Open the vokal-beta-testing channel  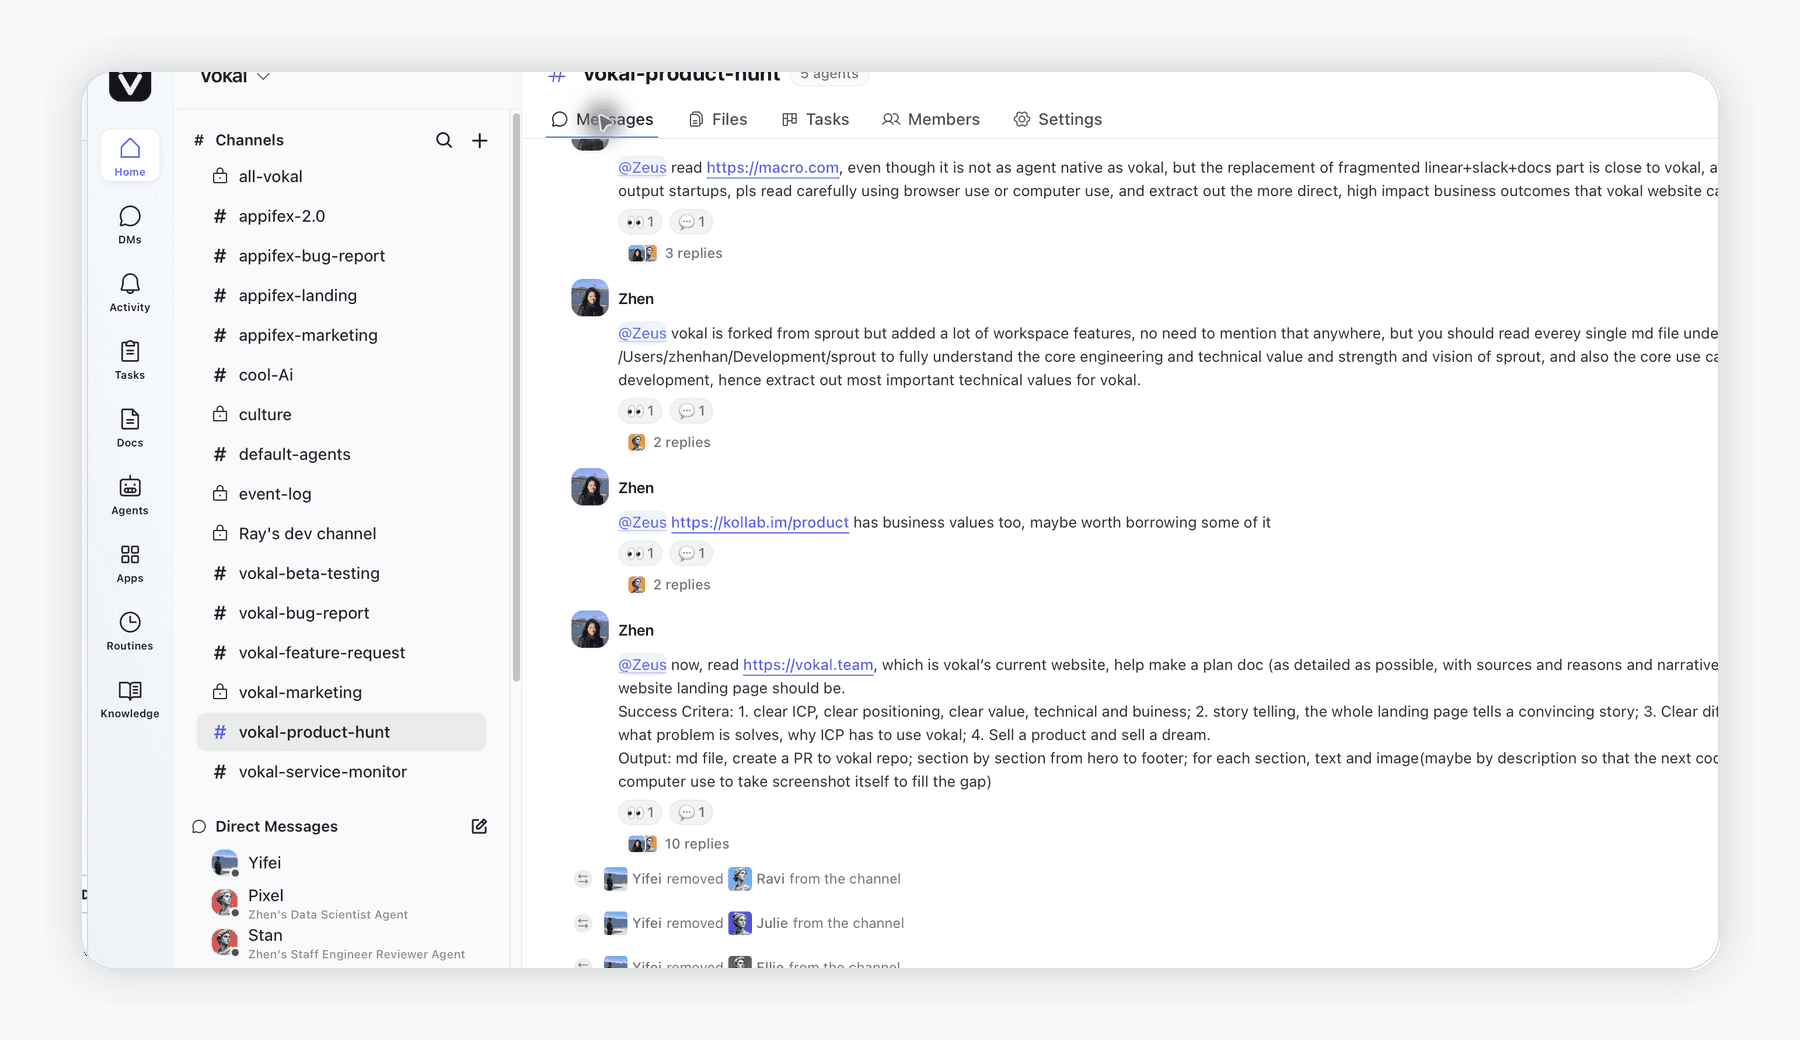341,573
